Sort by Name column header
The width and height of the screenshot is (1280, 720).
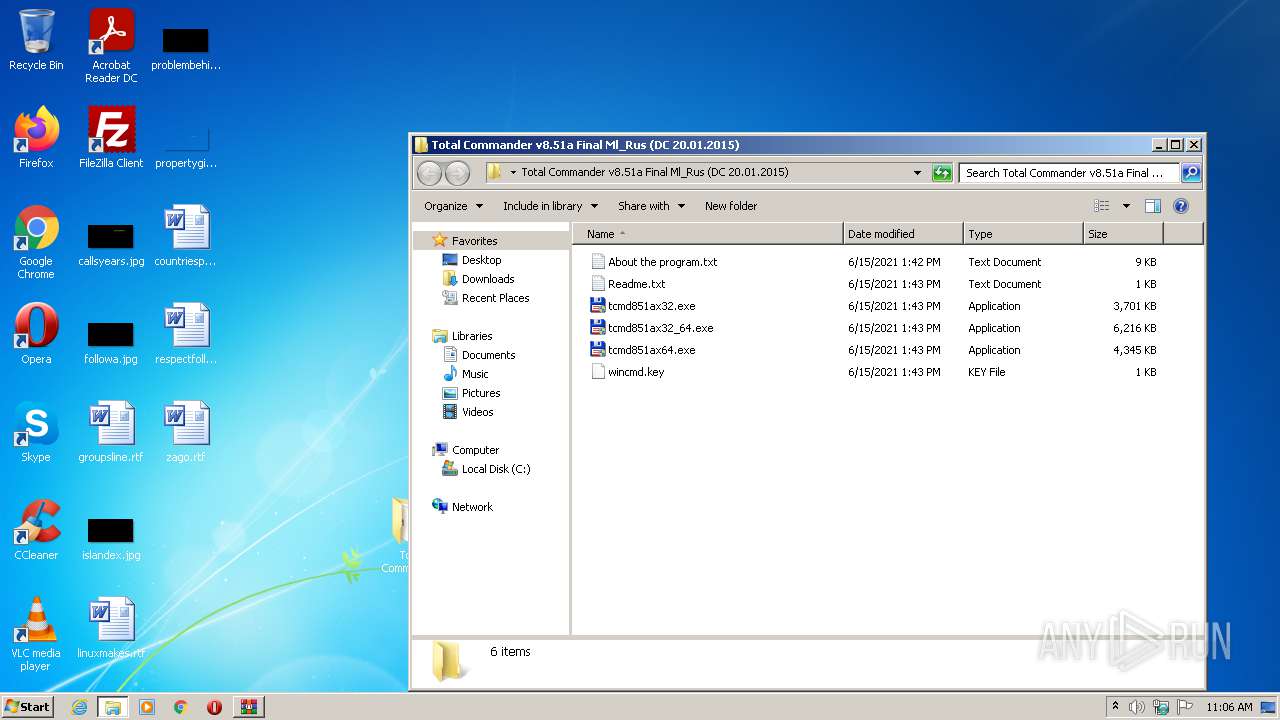click(x=708, y=234)
